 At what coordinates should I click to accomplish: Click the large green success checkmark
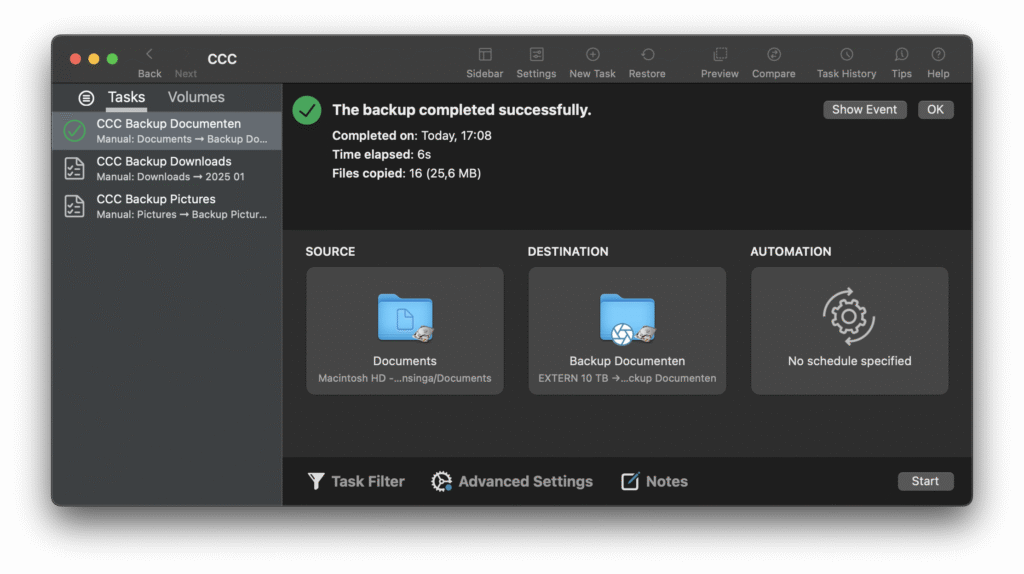pyautogui.click(x=307, y=110)
